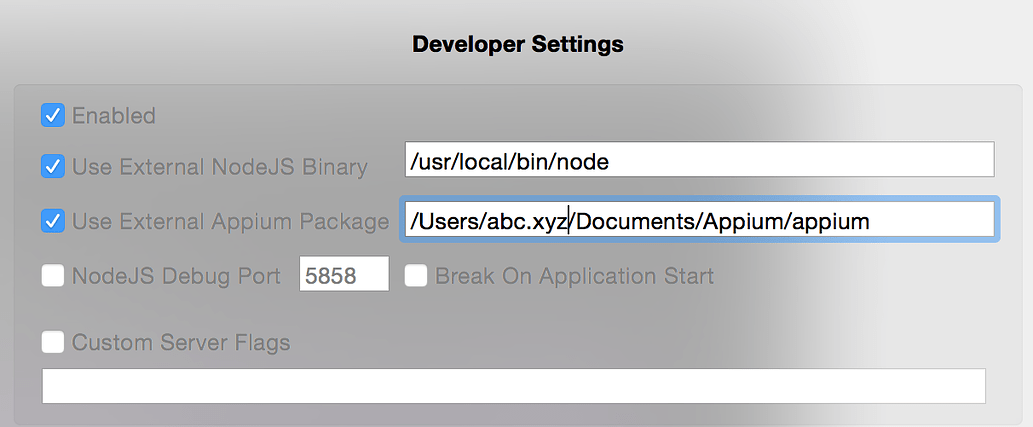Image resolution: width=1033 pixels, height=427 pixels.
Task: Enable the Custom Server Flags checkbox
Action: [53, 342]
